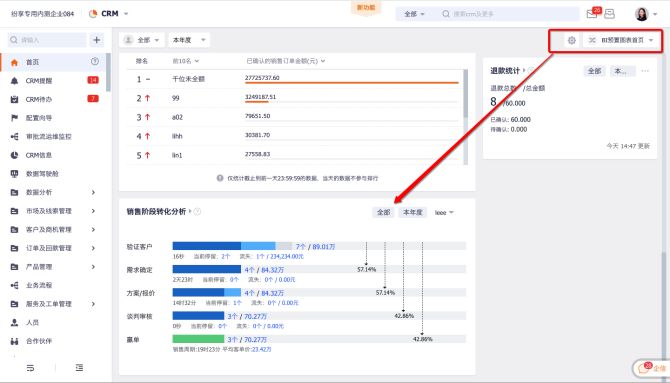The image size is (670, 383).
Task: Open the 已确认的销售订单金额 metric dropdown
Action: 286,61
